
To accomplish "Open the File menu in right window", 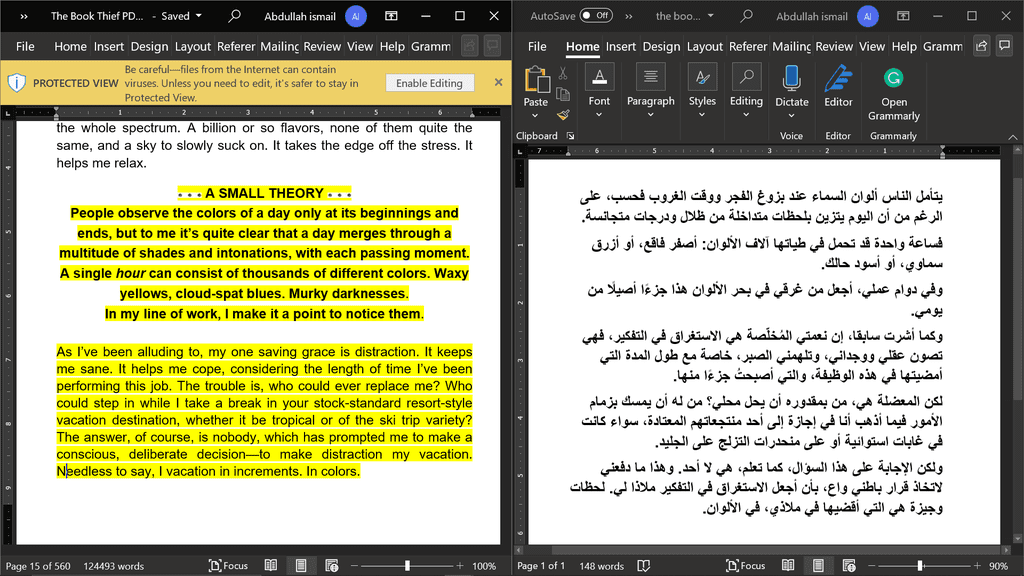I will pyautogui.click(x=537, y=46).
